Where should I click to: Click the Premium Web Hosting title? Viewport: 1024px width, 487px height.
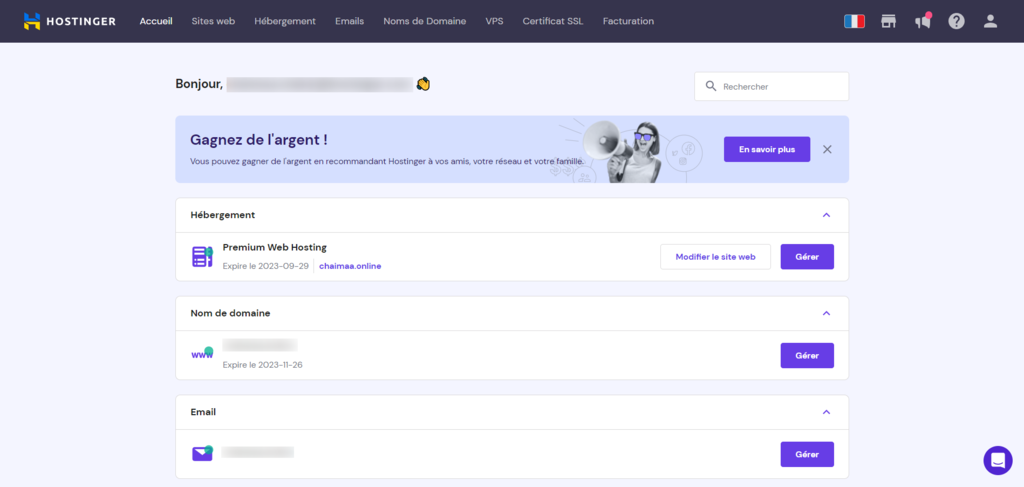[x=274, y=247]
